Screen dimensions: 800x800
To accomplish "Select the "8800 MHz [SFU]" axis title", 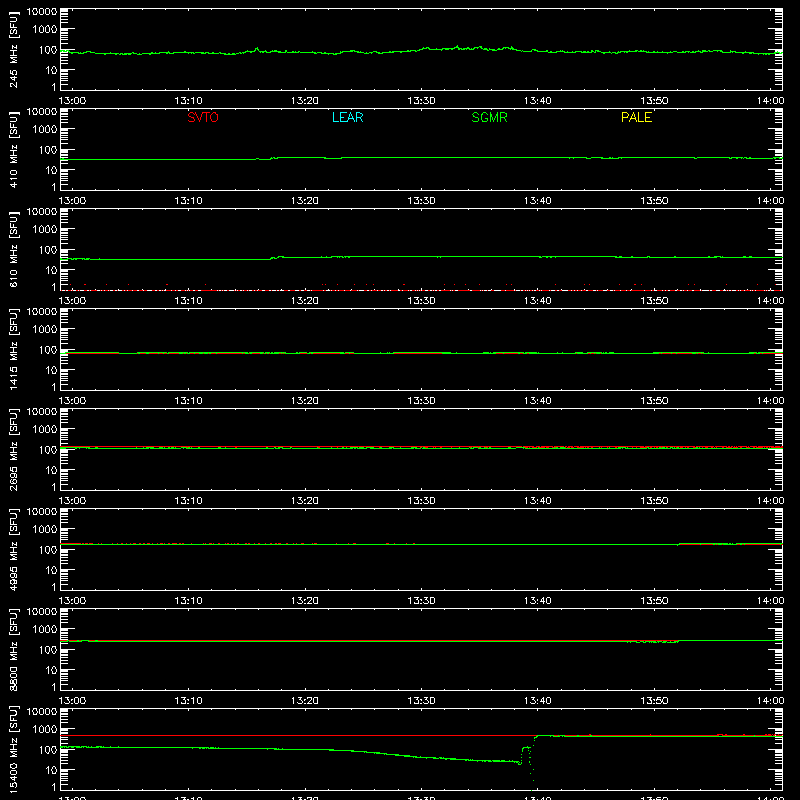I will (x=14, y=649).
